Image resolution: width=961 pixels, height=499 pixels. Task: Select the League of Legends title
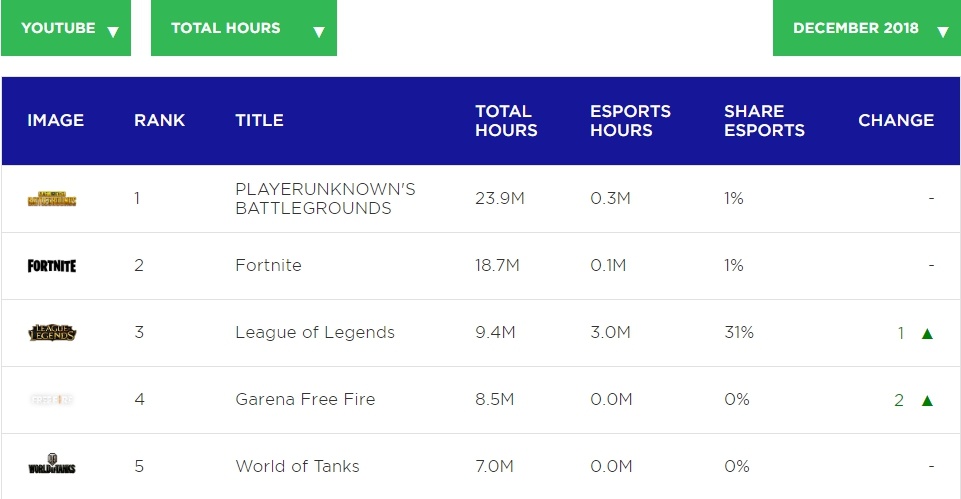[x=315, y=333]
